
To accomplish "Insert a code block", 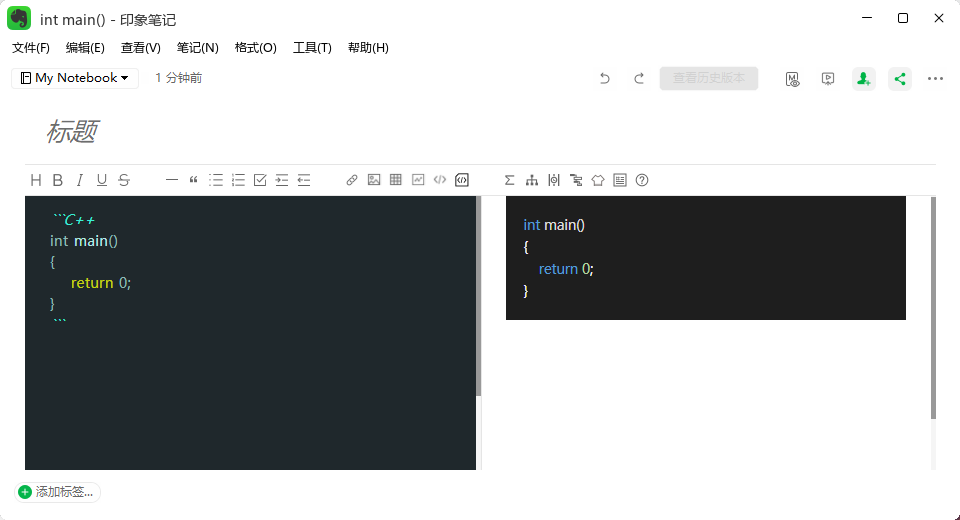I will [462, 180].
